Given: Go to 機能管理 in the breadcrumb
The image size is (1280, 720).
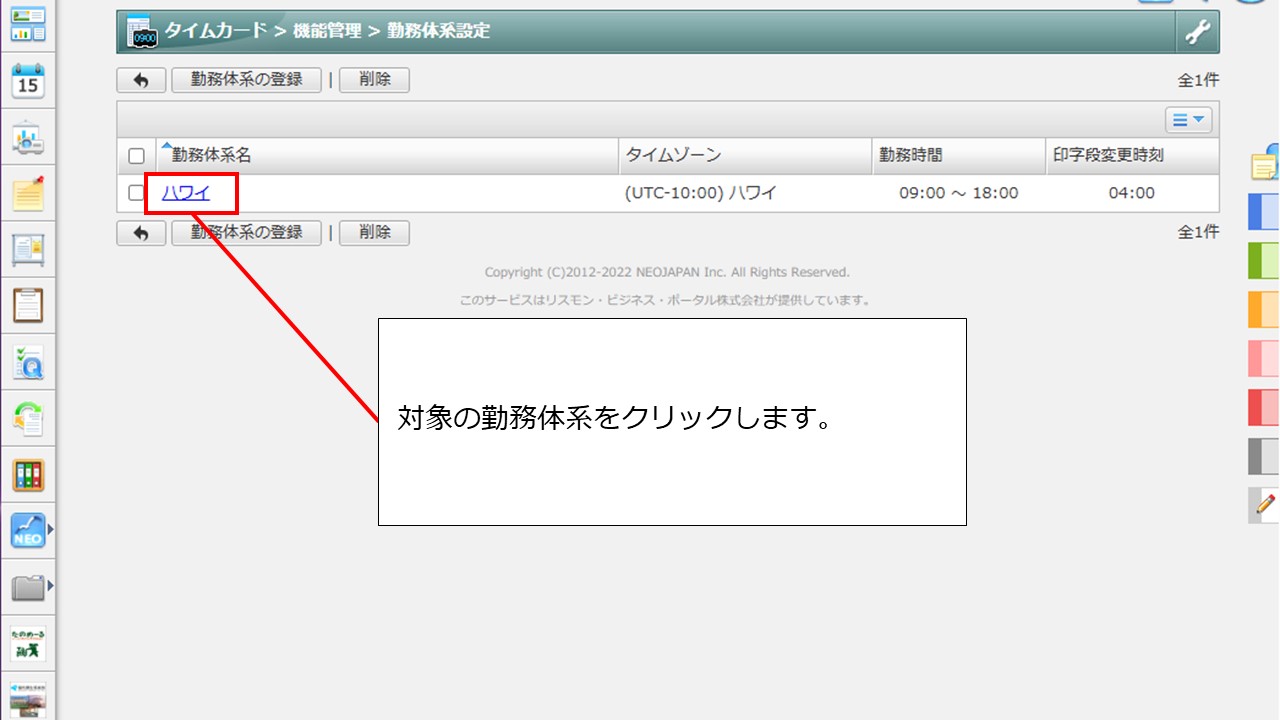Looking at the screenshot, I should click(327, 31).
